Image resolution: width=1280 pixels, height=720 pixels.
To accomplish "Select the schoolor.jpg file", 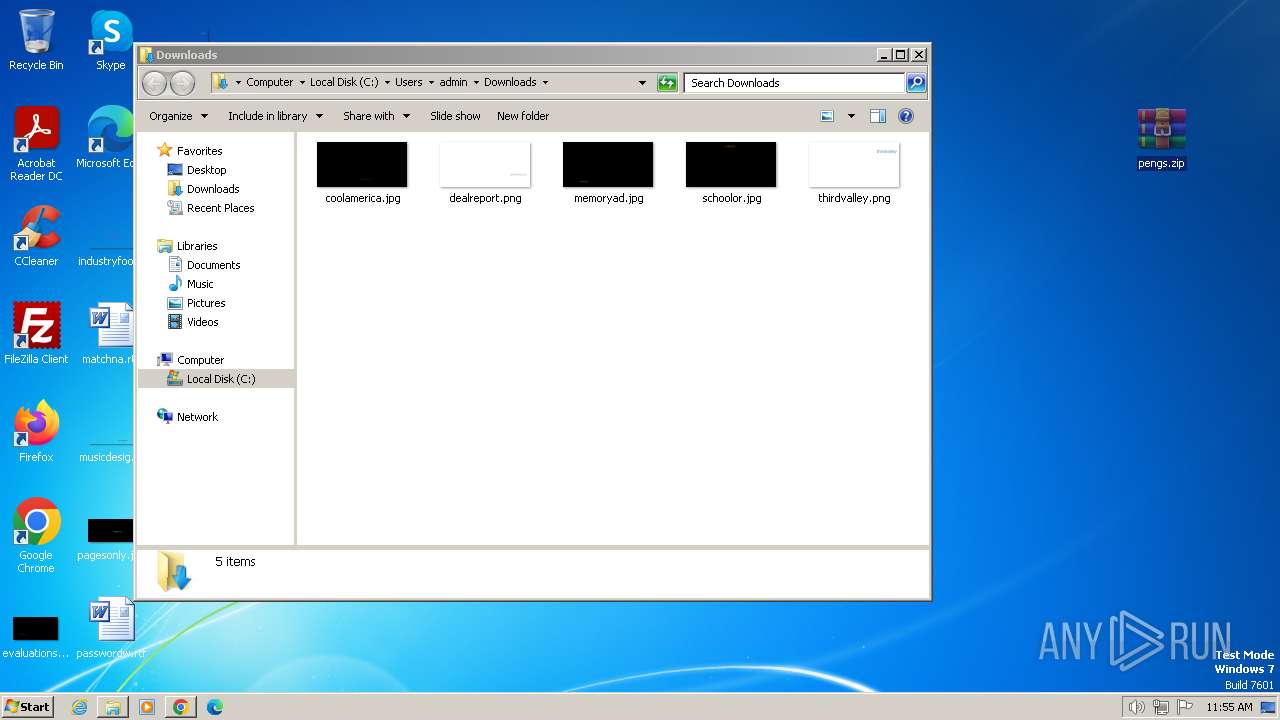I will coord(731,172).
